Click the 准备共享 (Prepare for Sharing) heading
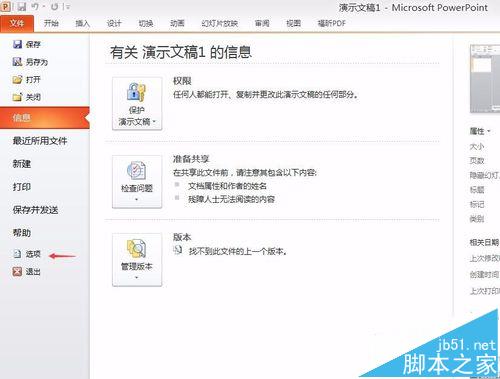 [x=191, y=159]
